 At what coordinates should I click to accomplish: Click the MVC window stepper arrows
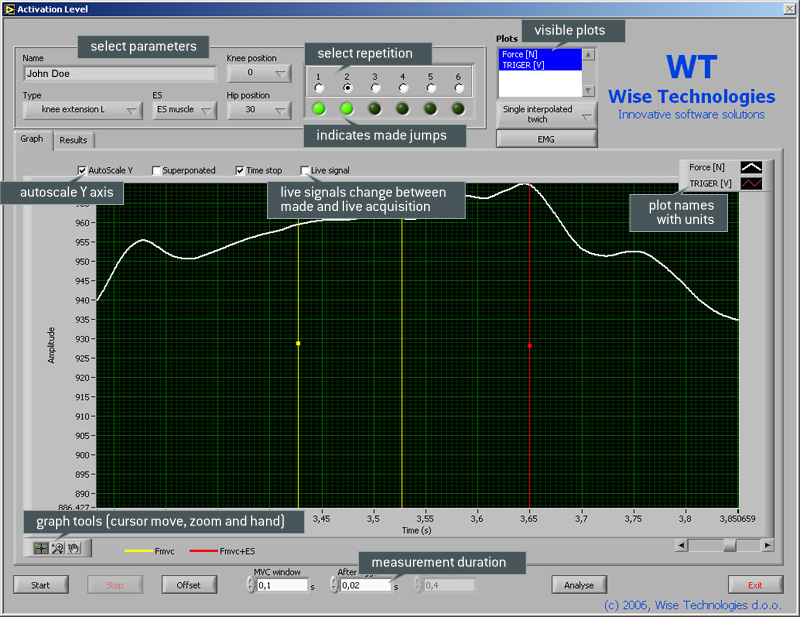[x=250, y=585]
